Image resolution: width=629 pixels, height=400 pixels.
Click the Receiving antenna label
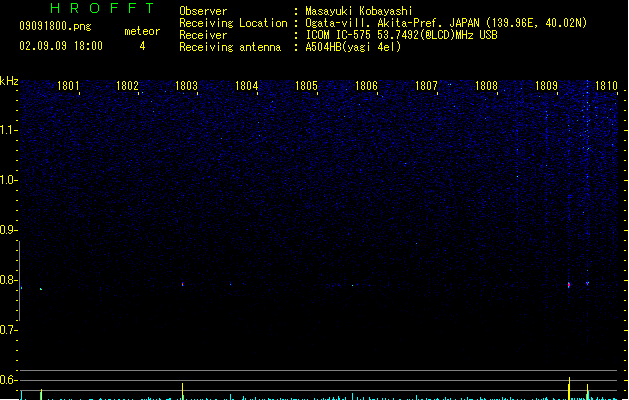pos(230,47)
